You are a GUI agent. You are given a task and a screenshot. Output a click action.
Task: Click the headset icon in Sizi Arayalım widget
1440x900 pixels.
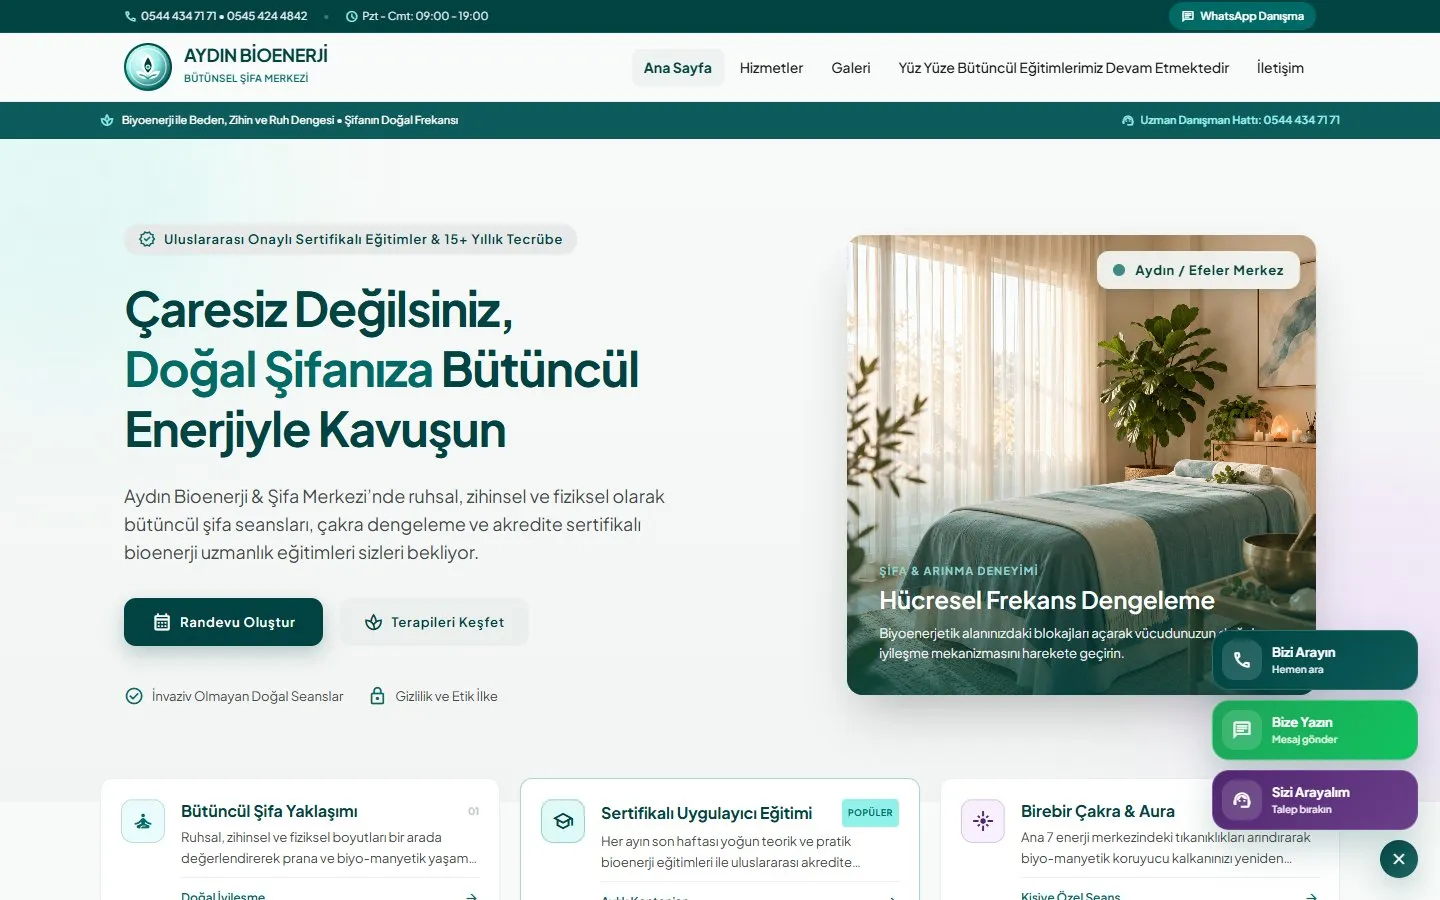tap(1242, 800)
